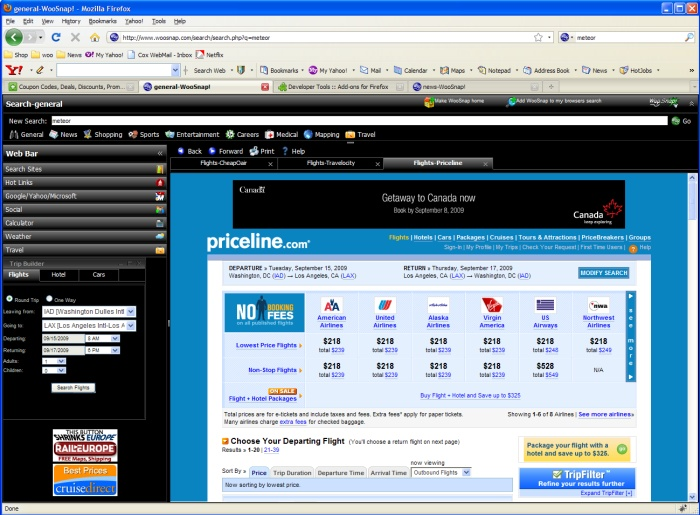700x515 pixels.
Task: Open Mail from Yahoo toolbar
Action: [x=371, y=71]
